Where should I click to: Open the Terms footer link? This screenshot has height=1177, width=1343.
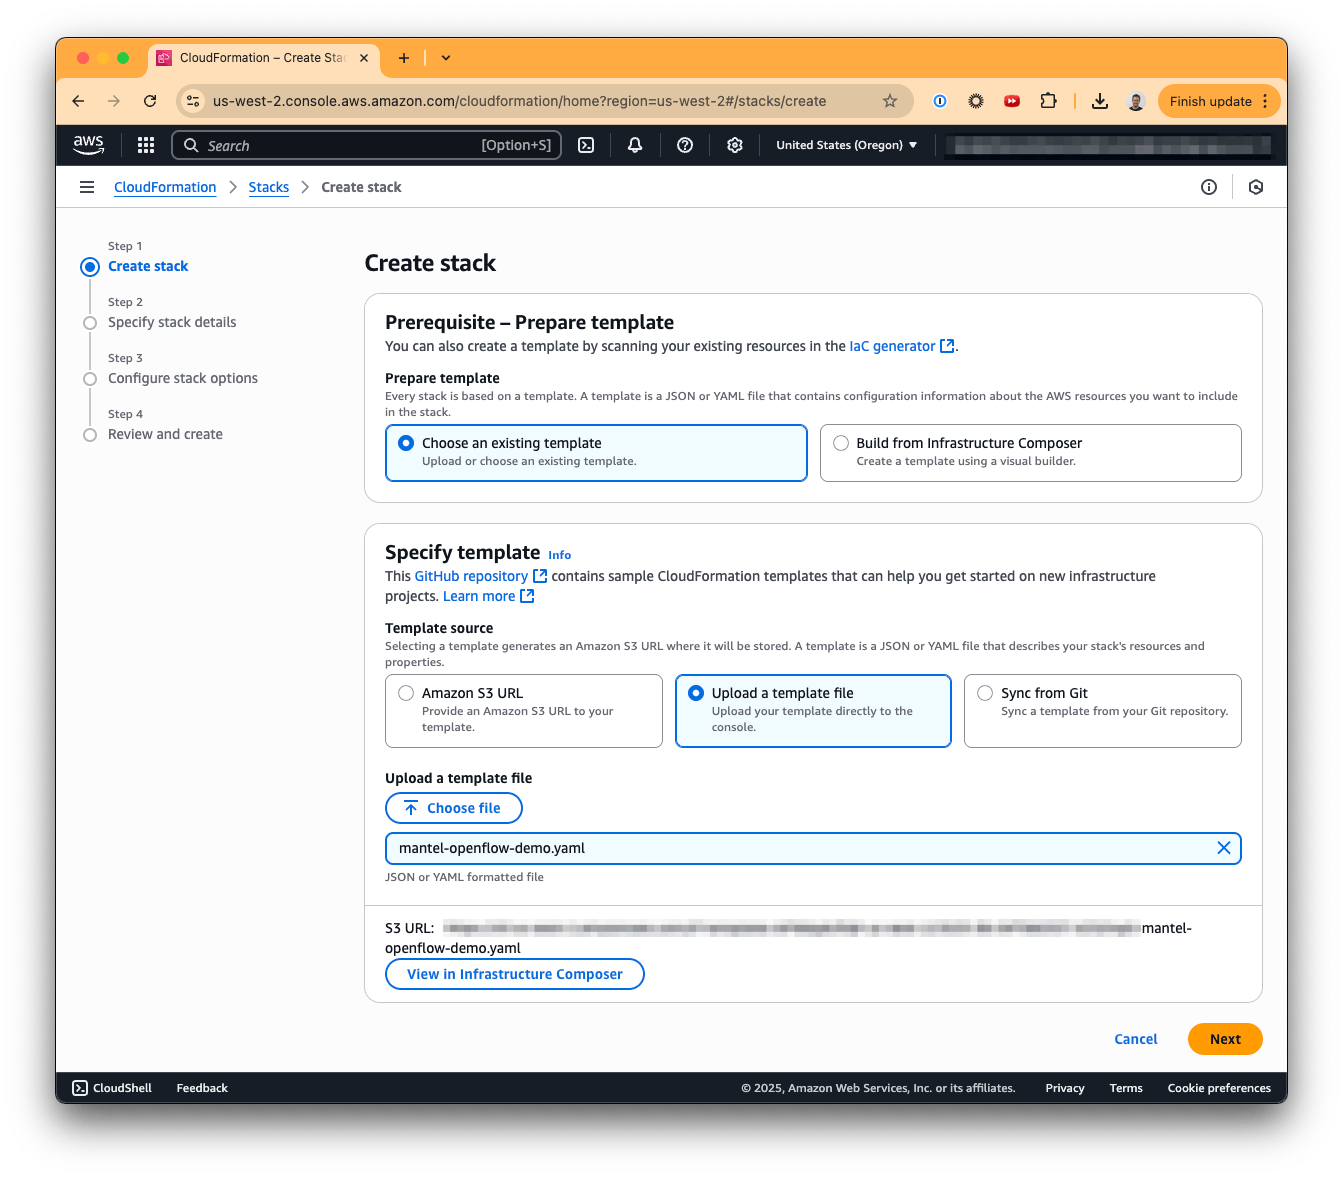(x=1126, y=1088)
